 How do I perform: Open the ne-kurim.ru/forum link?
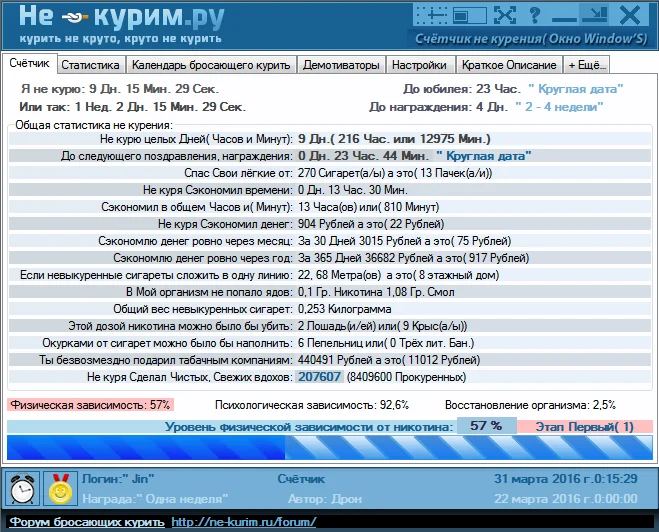click(x=244, y=522)
